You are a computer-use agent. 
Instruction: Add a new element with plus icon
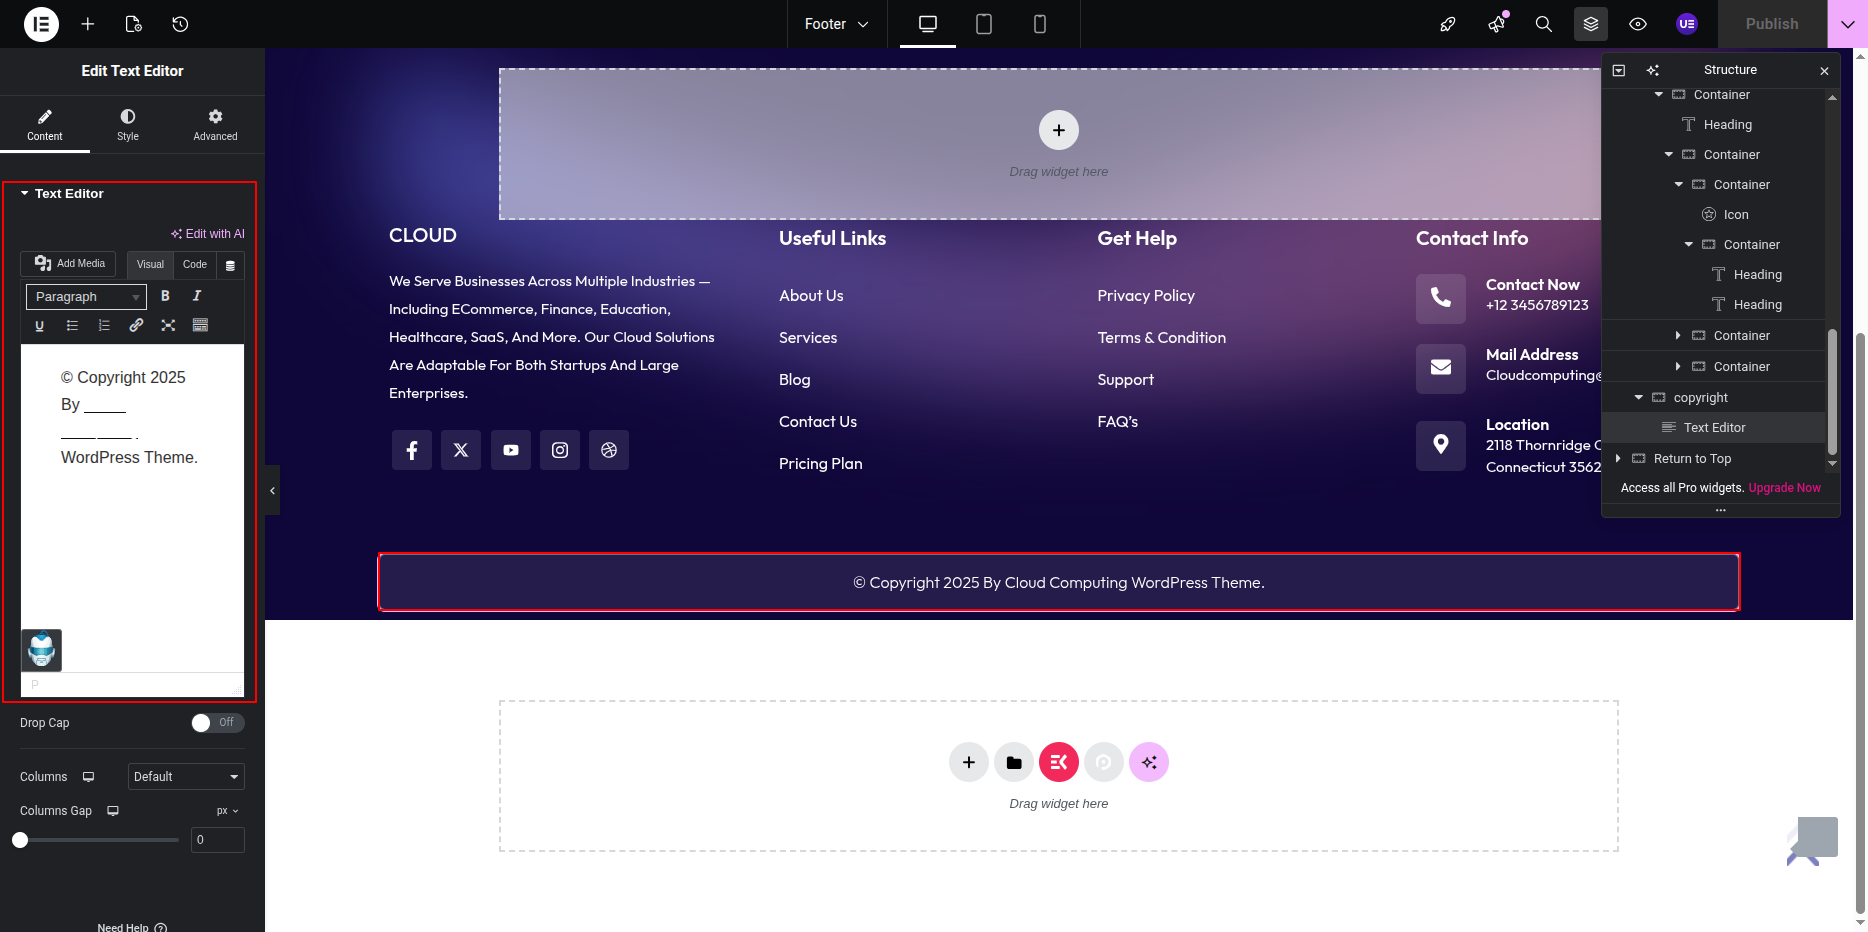pos(88,24)
